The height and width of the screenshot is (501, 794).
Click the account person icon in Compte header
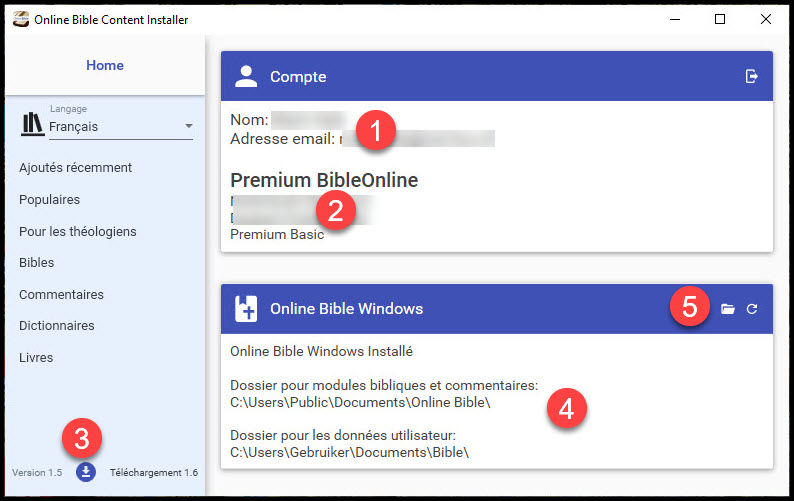pyautogui.click(x=246, y=76)
